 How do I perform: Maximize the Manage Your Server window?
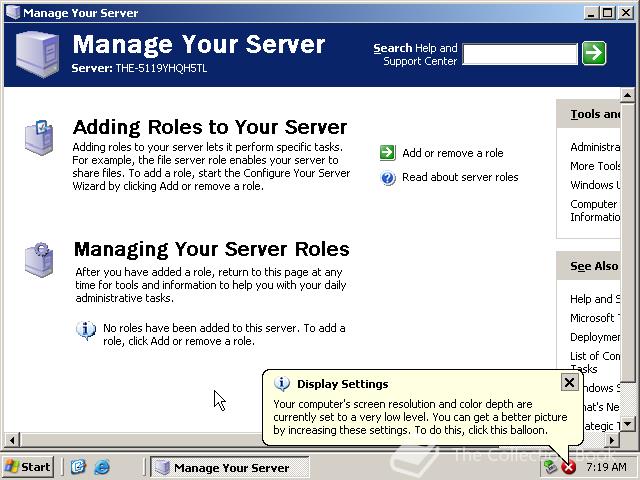pos(608,13)
